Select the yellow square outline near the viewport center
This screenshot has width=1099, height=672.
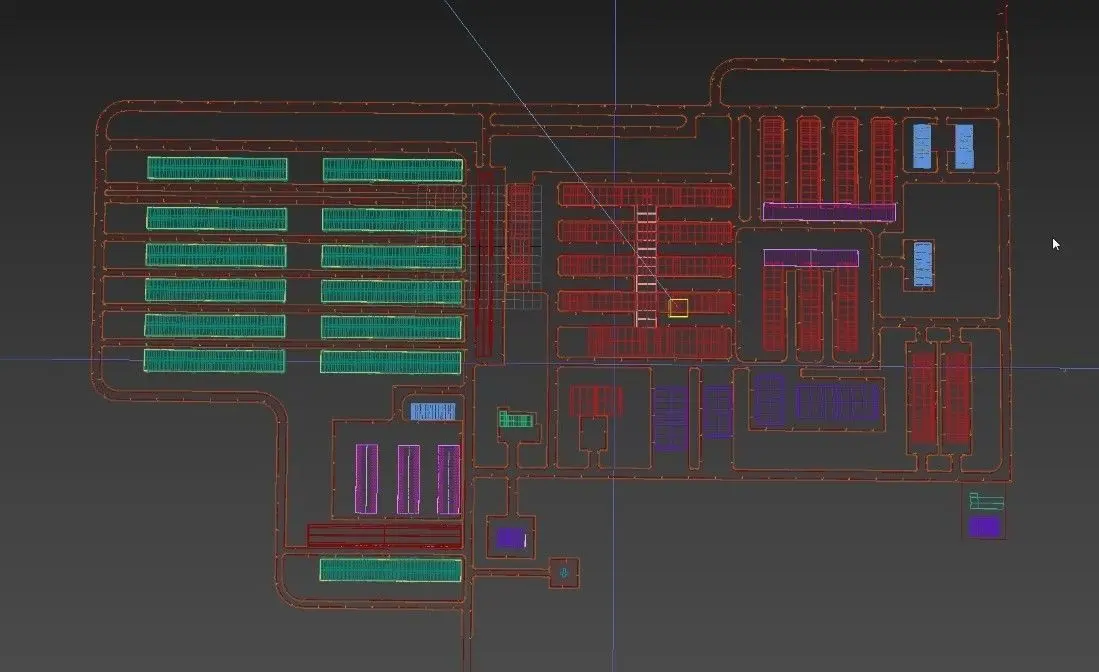click(678, 308)
